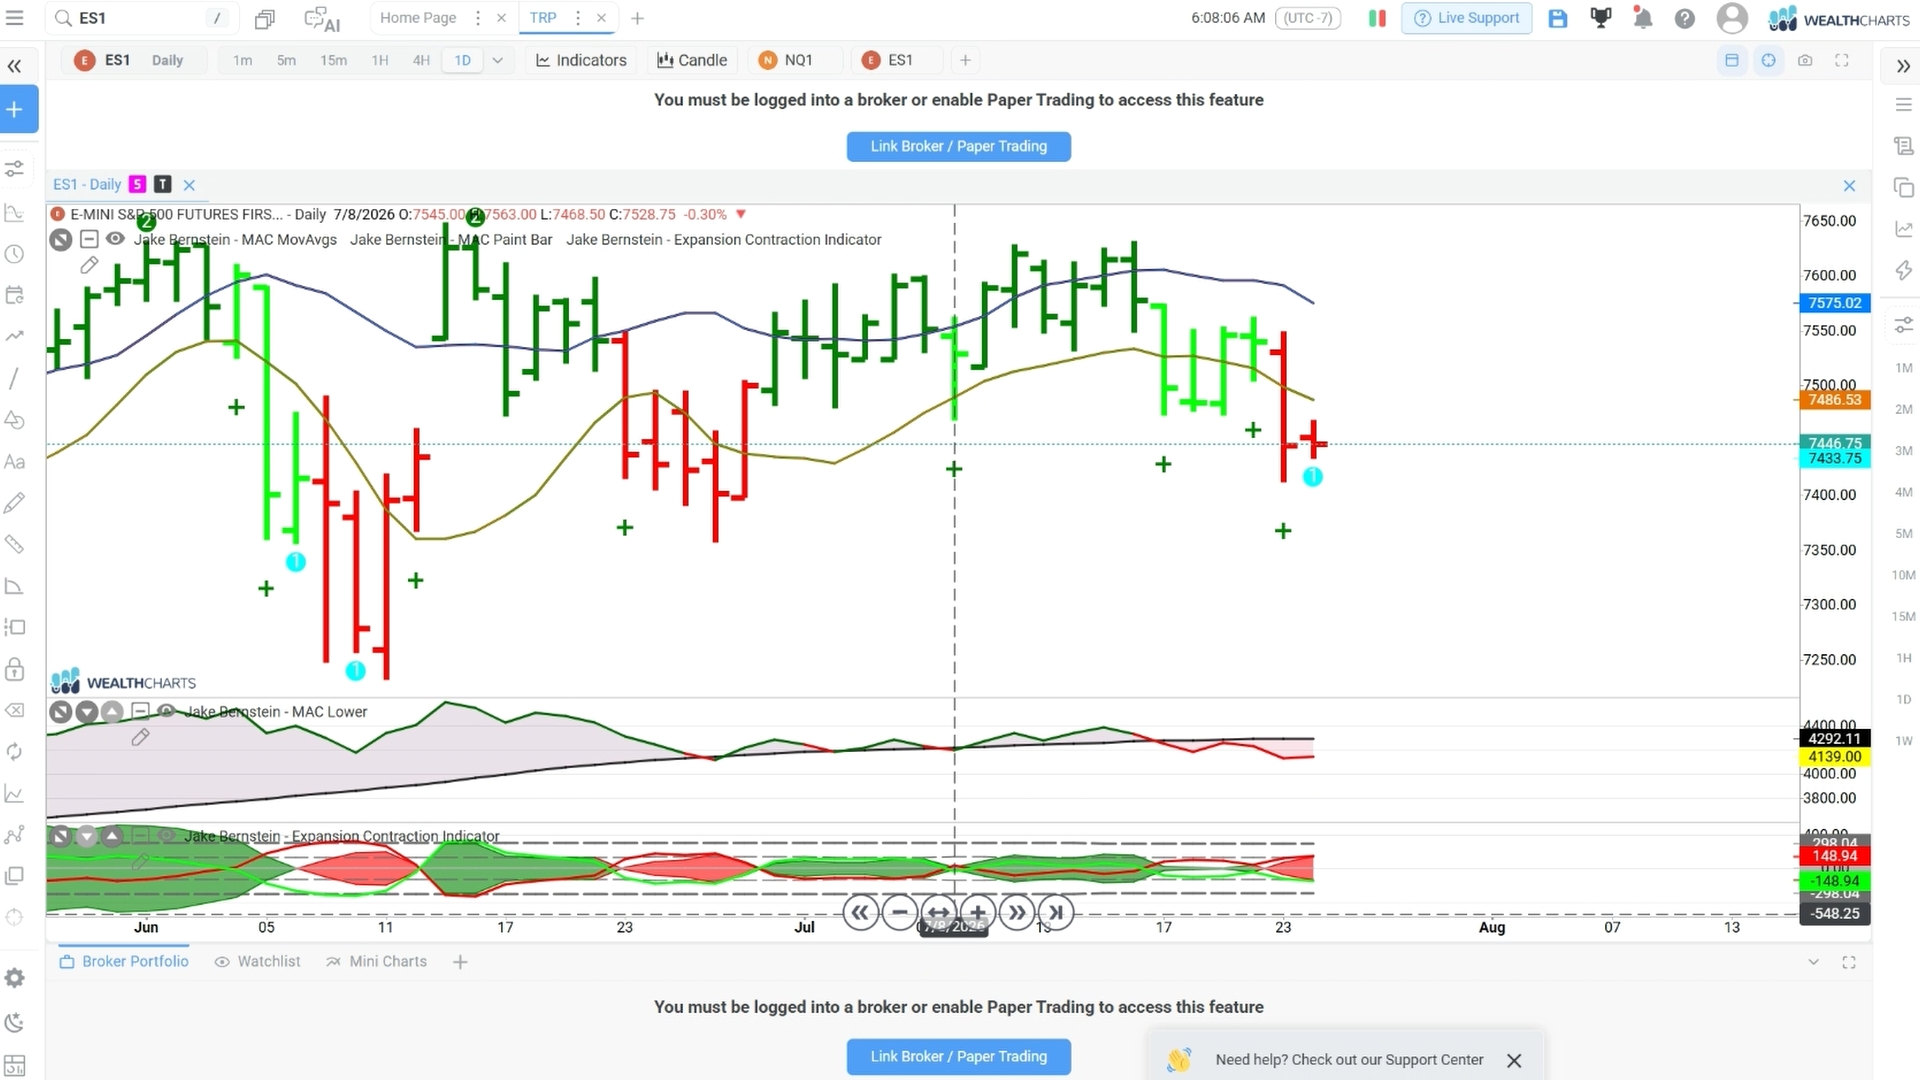Viewport: 1920px width, 1080px height.
Task: Open the notifications bell icon
Action: click(x=1642, y=18)
